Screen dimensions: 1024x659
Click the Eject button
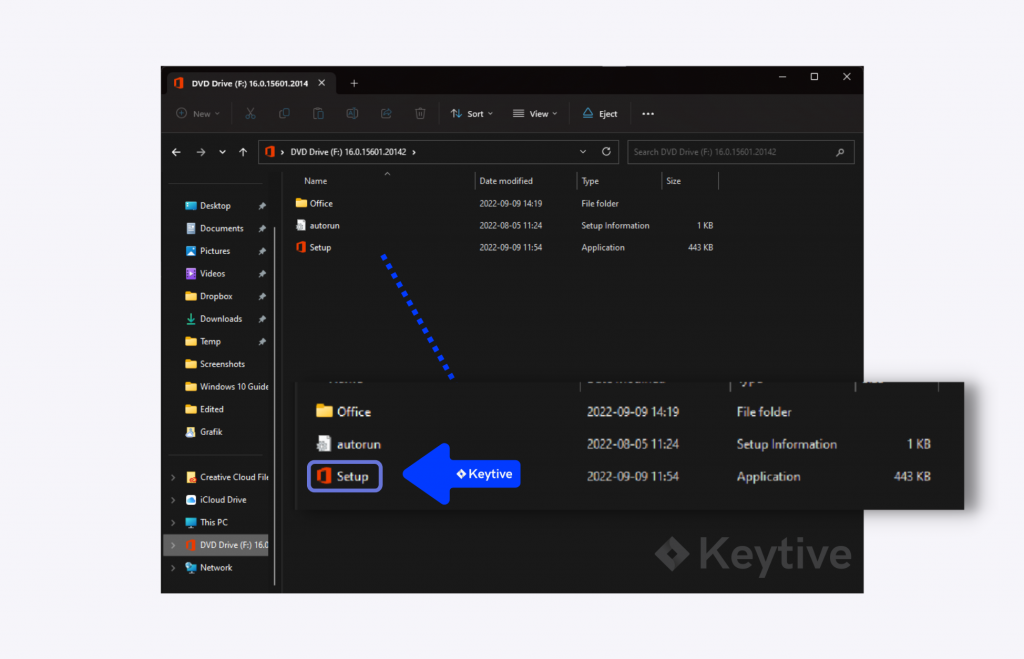(600, 114)
